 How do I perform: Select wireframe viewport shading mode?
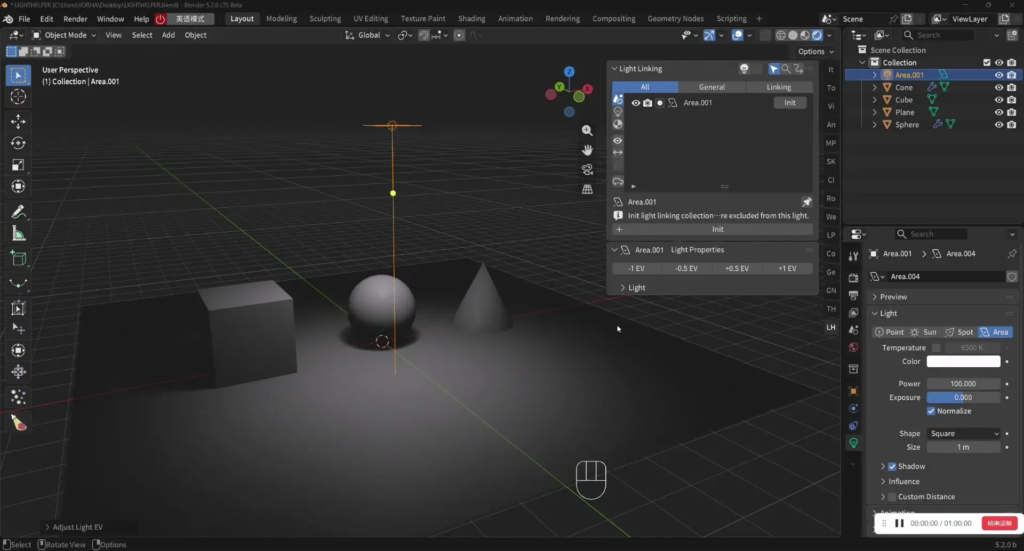[781, 35]
